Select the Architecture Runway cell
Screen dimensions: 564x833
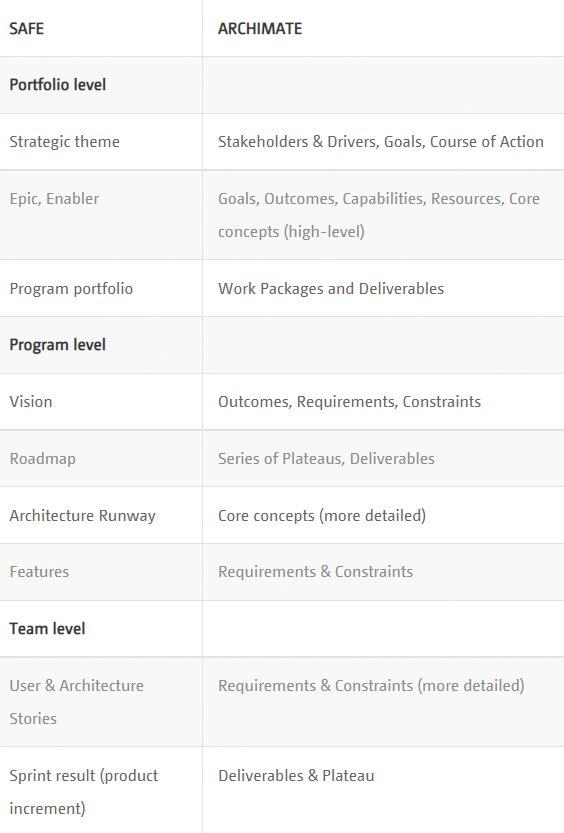pyautogui.click(x=101, y=515)
